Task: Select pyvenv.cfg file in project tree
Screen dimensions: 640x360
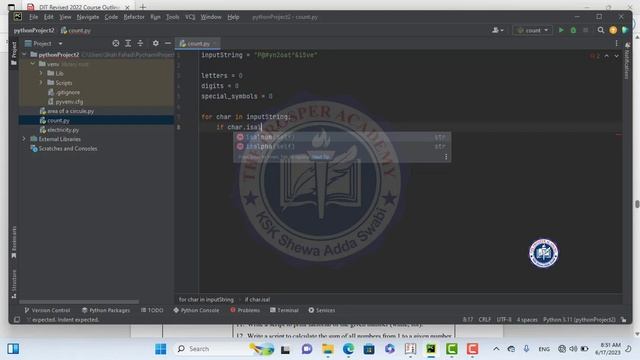Action: coord(65,102)
